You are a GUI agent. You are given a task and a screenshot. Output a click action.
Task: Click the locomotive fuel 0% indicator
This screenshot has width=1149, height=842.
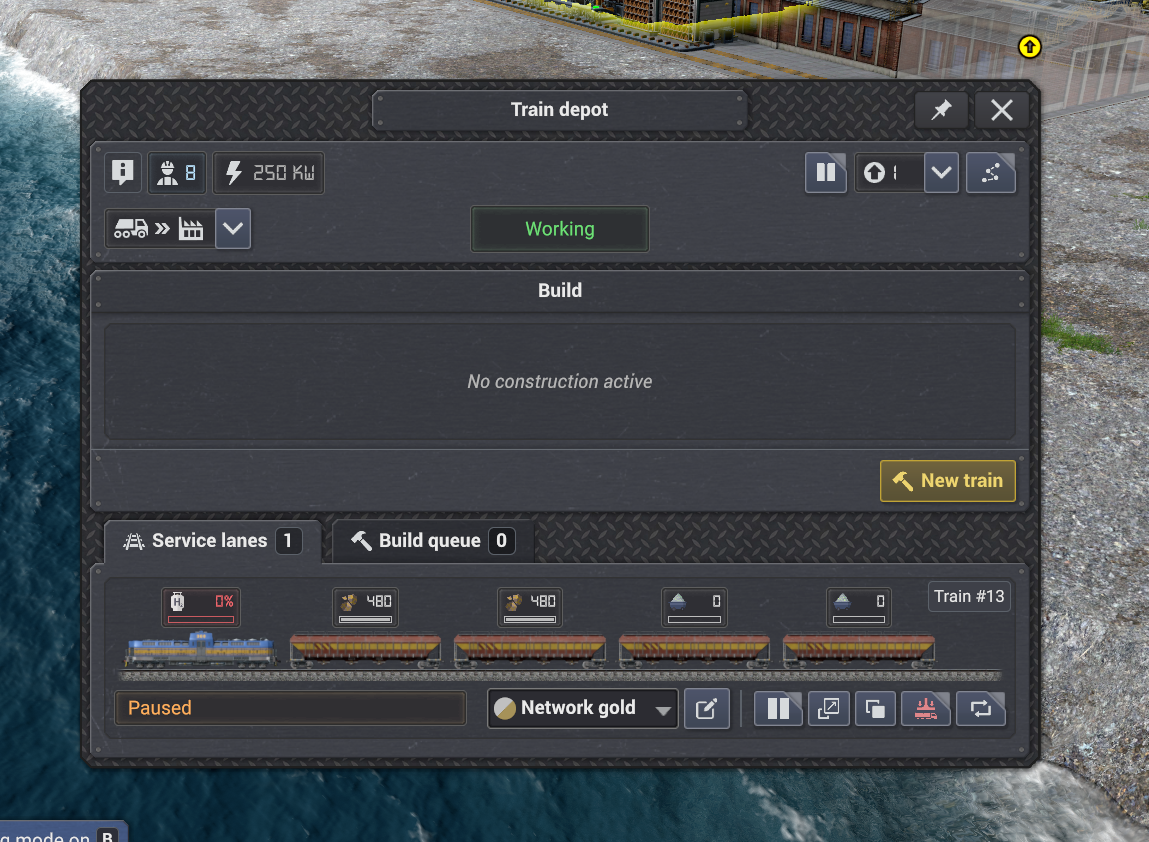click(201, 607)
